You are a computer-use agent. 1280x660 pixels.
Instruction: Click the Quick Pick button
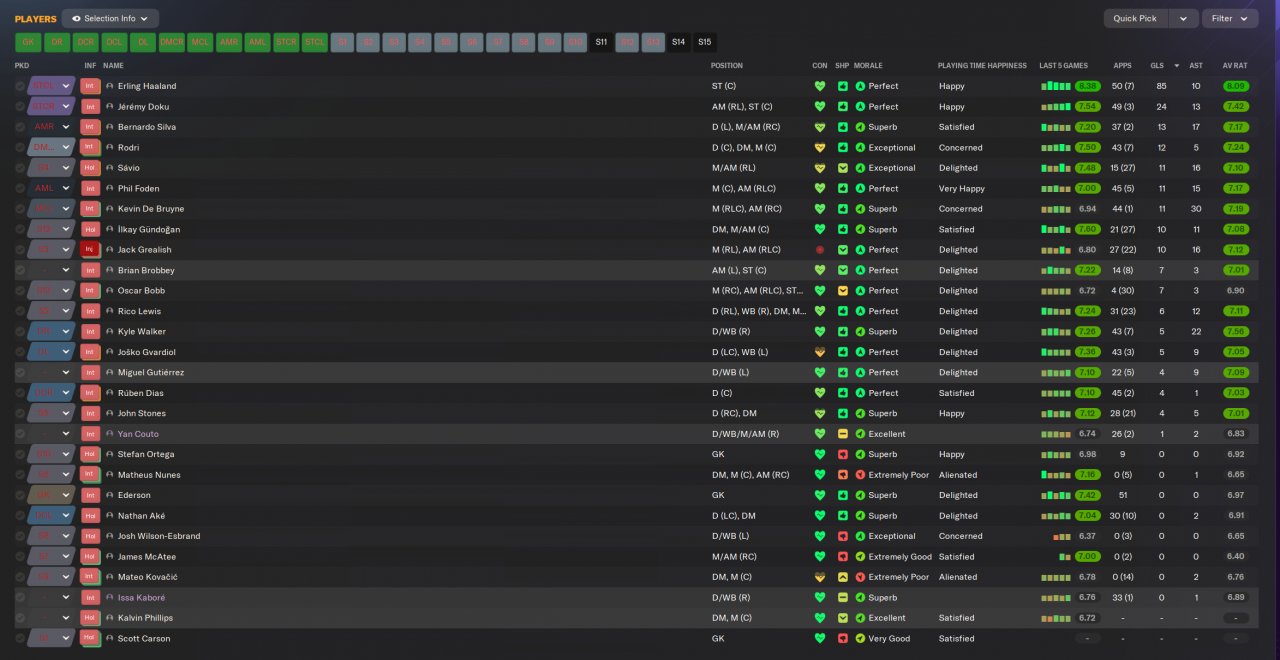[1135, 18]
